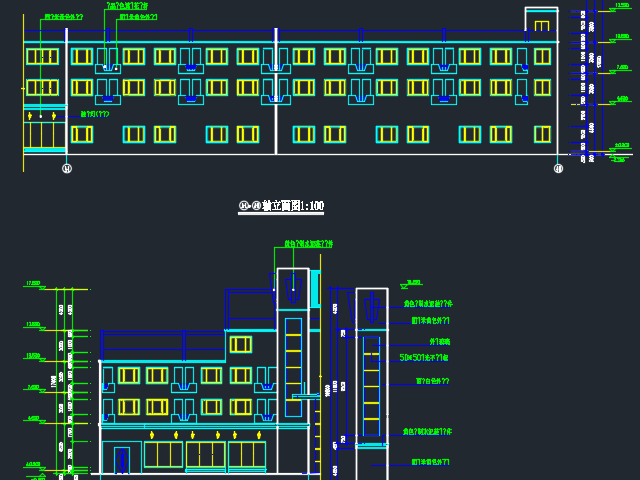Click the 50×50 annotation text on the tower detail

point(424,357)
